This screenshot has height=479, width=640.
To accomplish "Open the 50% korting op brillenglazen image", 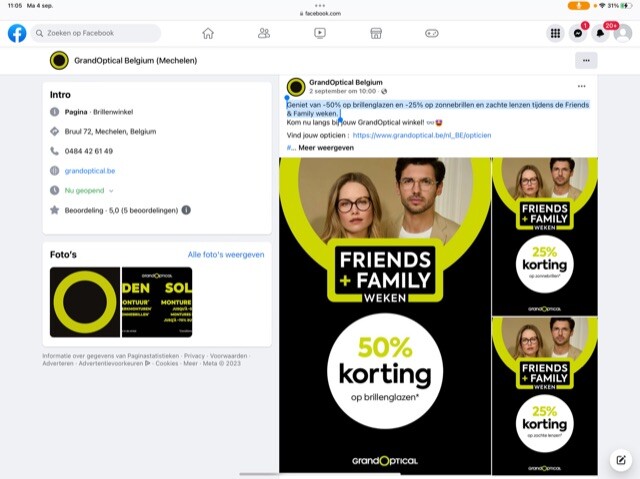I will click(383, 314).
